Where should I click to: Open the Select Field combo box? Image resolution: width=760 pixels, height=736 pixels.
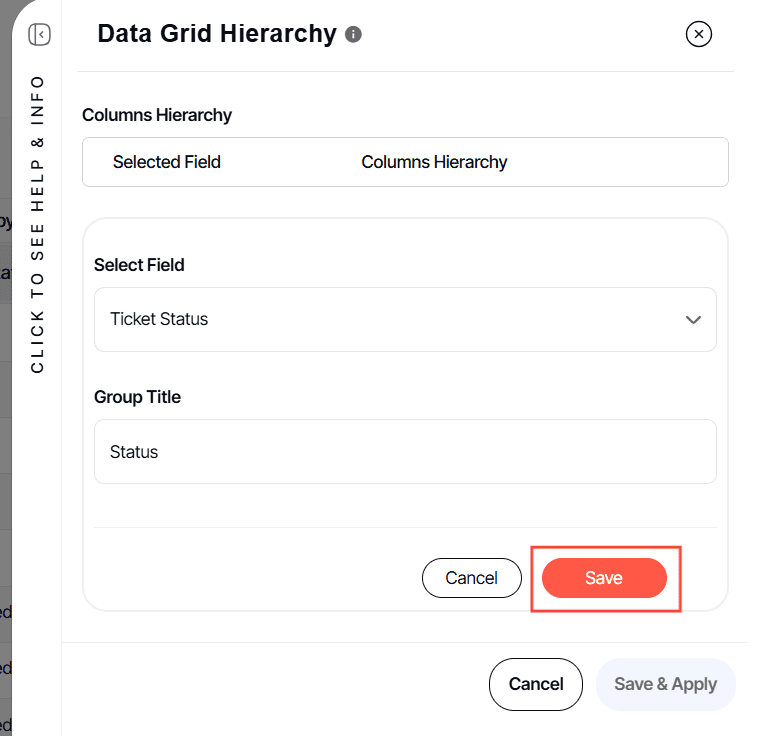pyautogui.click(x=405, y=320)
